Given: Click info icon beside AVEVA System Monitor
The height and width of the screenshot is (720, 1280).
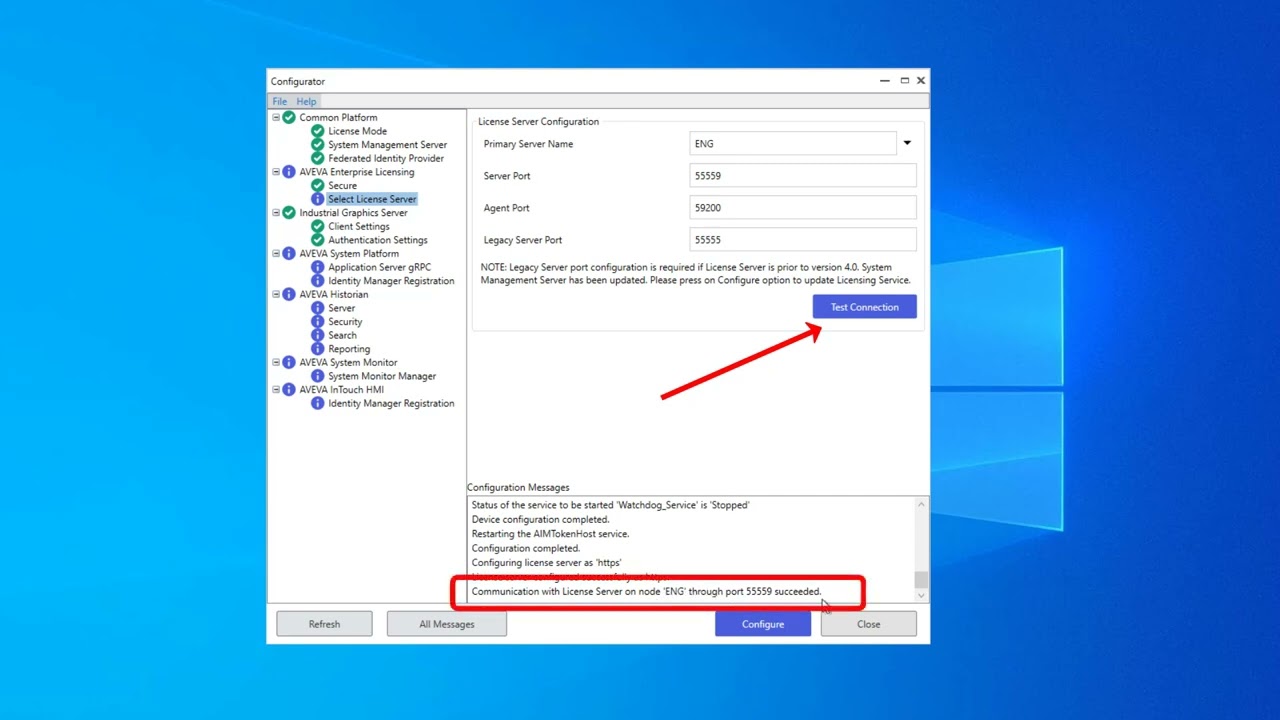Looking at the screenshot, I should [x=289, y=362].
